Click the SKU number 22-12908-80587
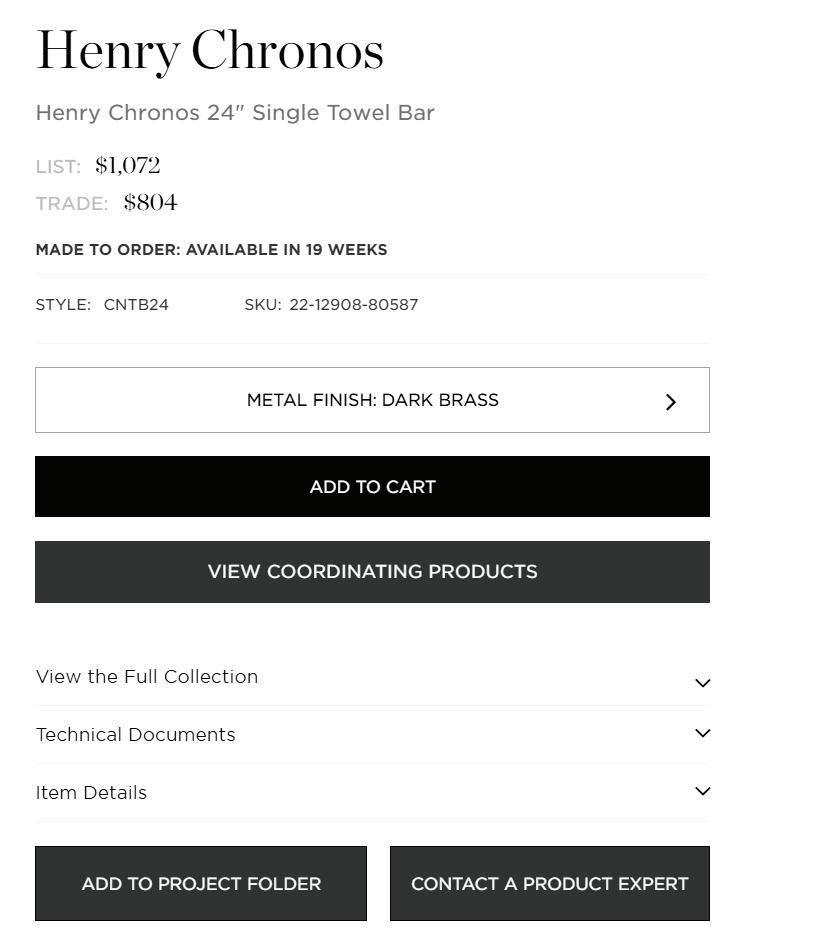Image resolution: width=829 pixels, height=941 pixels. pyautogui.click(x=353, y=305)
